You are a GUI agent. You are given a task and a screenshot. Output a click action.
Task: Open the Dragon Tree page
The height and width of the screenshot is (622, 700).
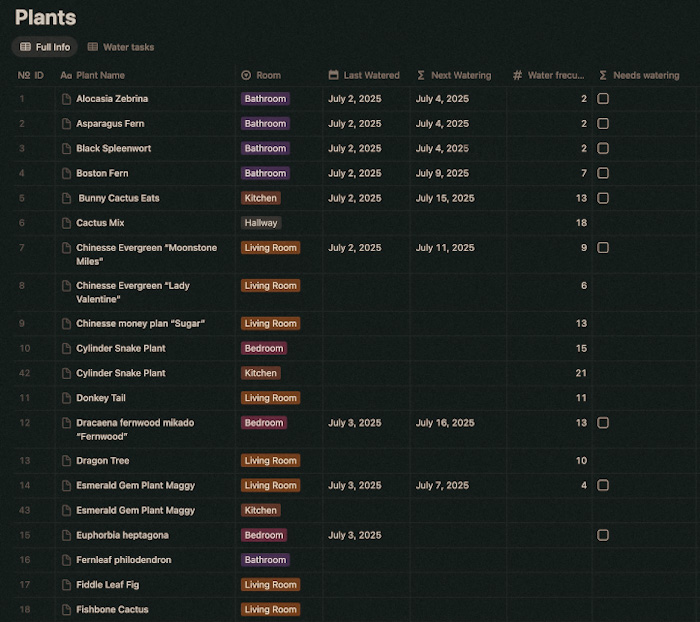click(103, 460)
